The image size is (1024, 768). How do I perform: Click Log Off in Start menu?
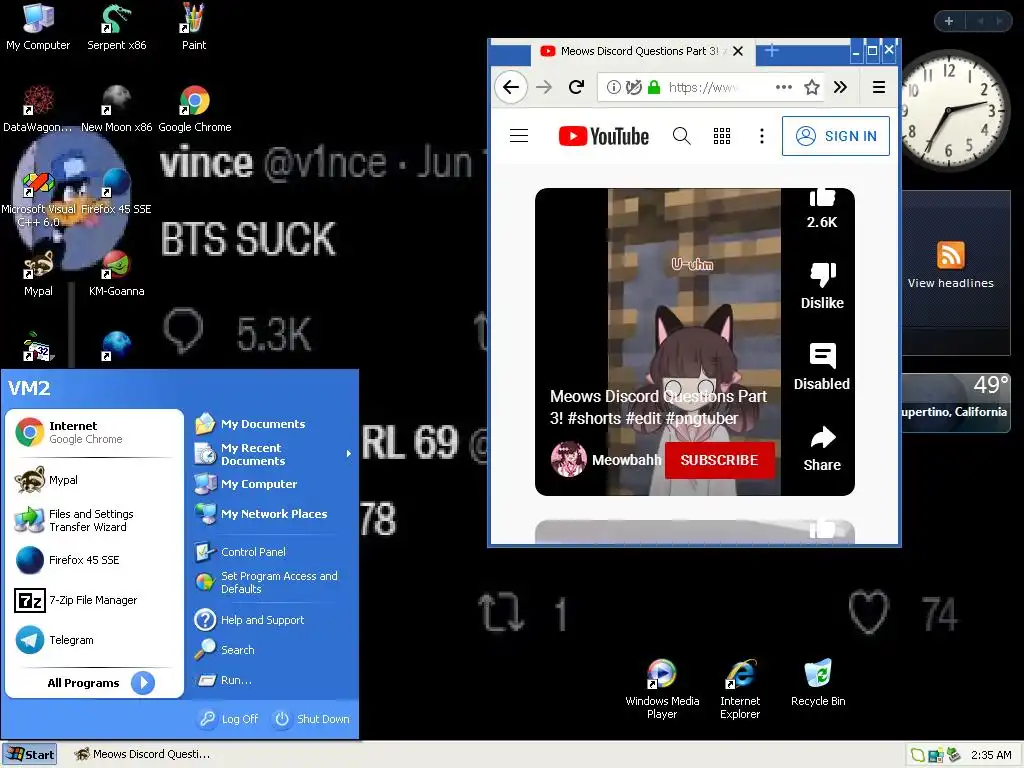click(229, 719)
